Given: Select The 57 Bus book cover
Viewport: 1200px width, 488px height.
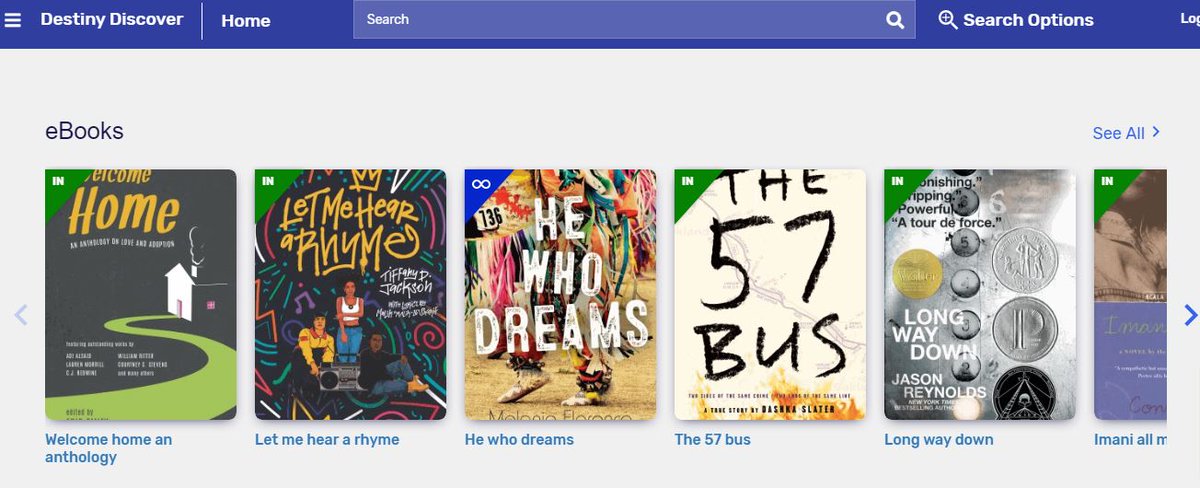Looking at the screenshot, I should click(771, 294).
